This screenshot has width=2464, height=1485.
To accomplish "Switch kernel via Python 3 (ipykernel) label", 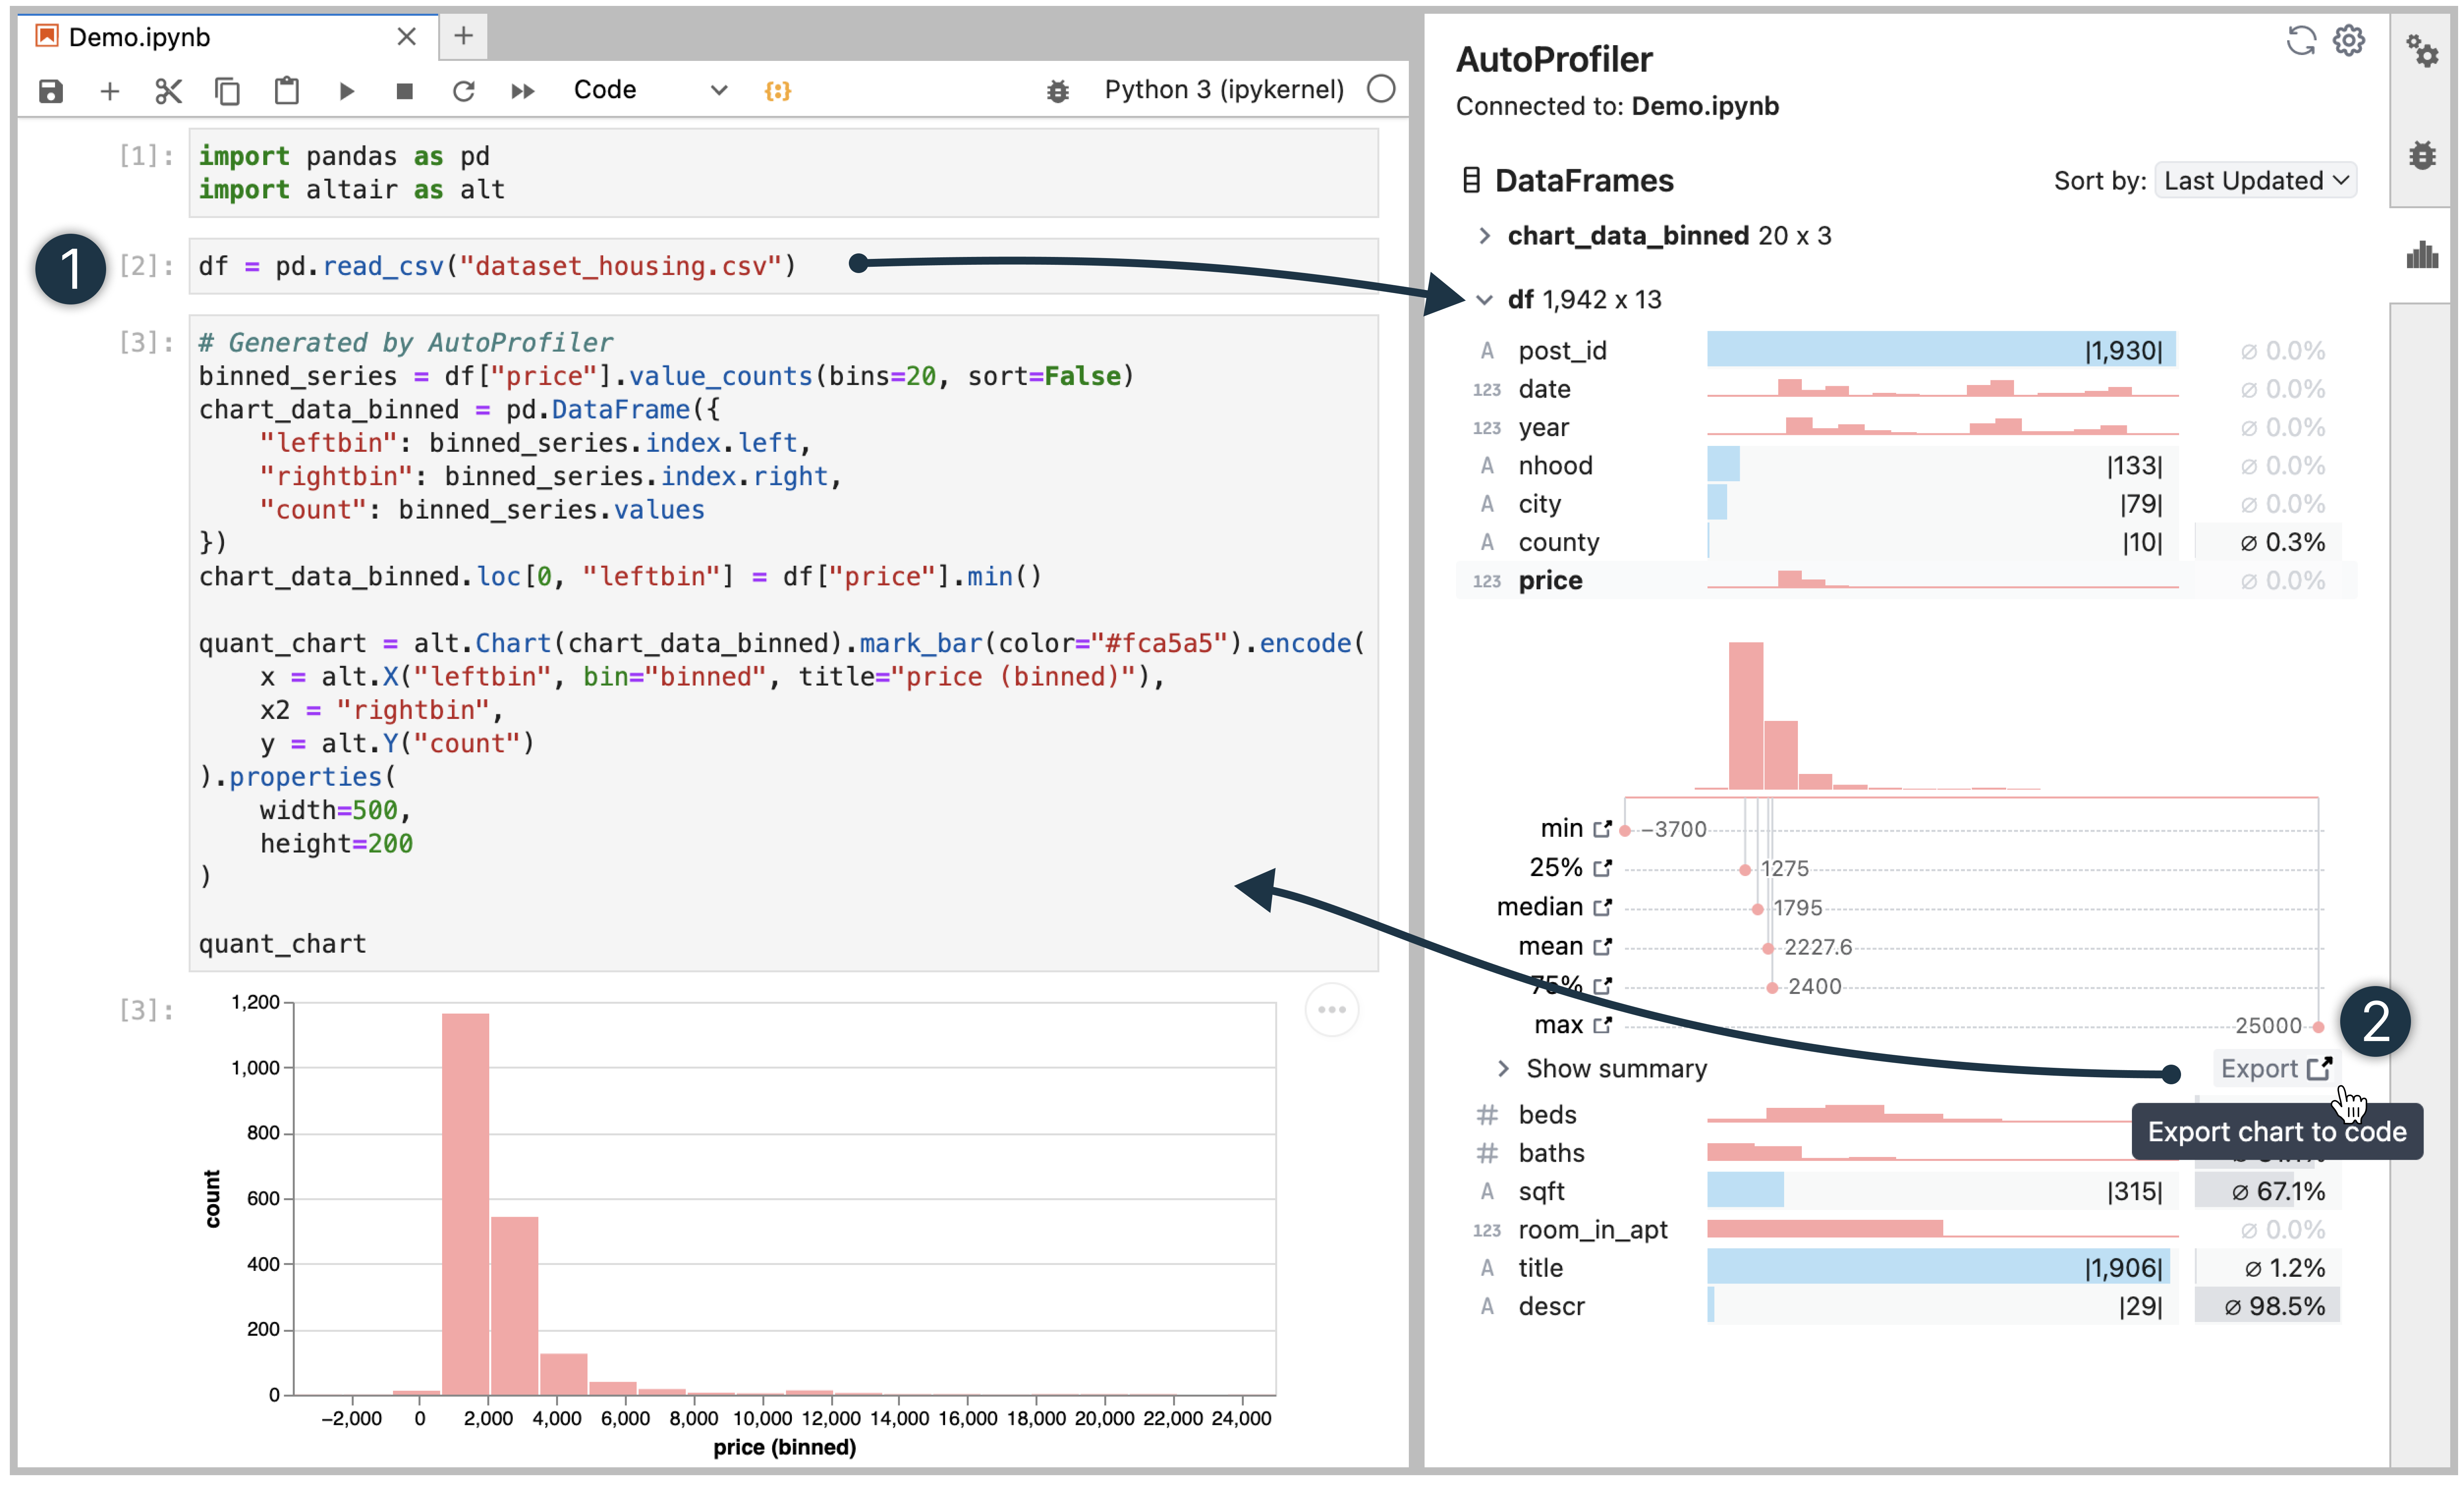I will (1224, 90).
